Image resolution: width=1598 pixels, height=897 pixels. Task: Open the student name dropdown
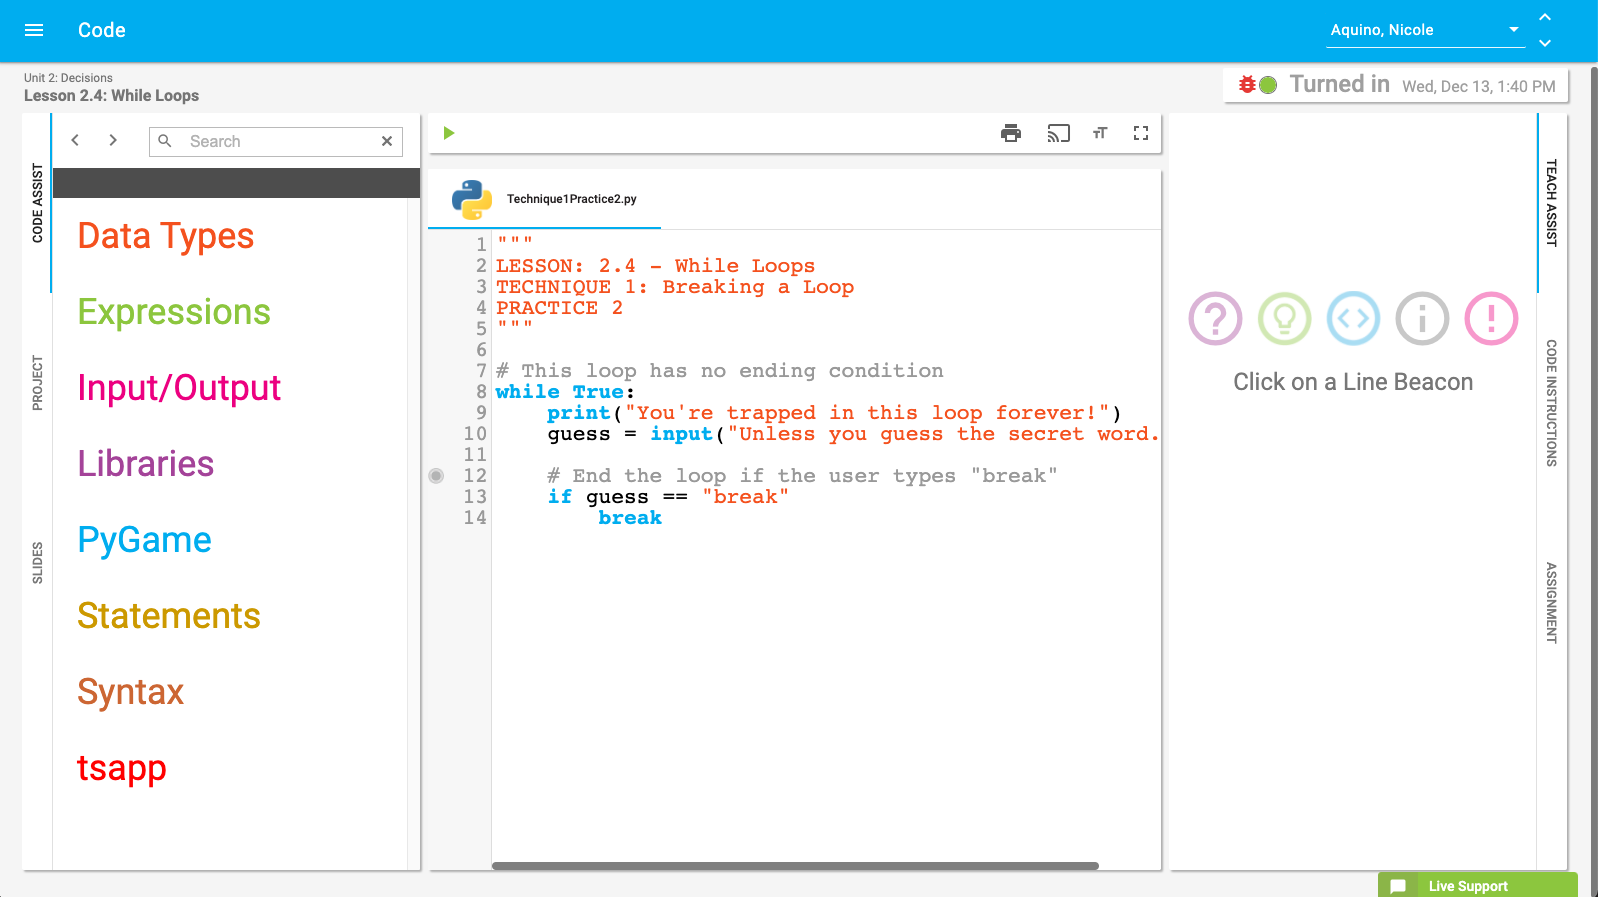coord(1425,30)
